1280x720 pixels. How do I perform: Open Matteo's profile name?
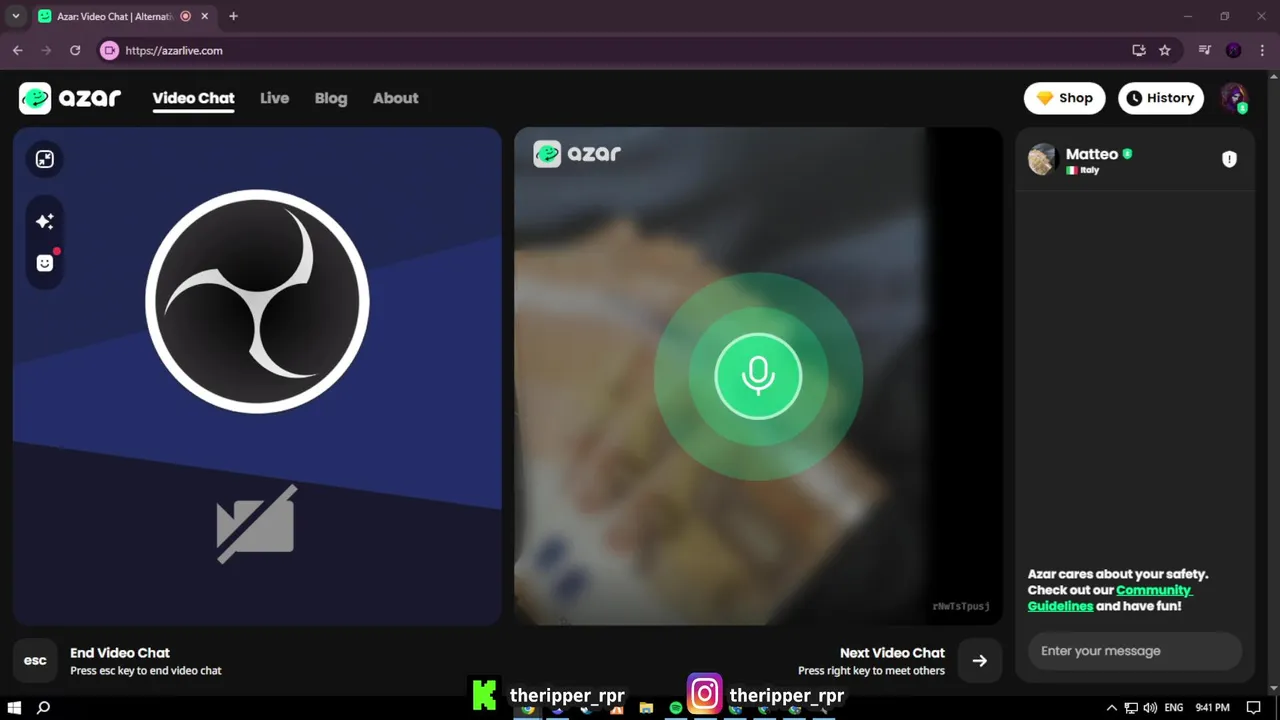[x=1092, y=154]
